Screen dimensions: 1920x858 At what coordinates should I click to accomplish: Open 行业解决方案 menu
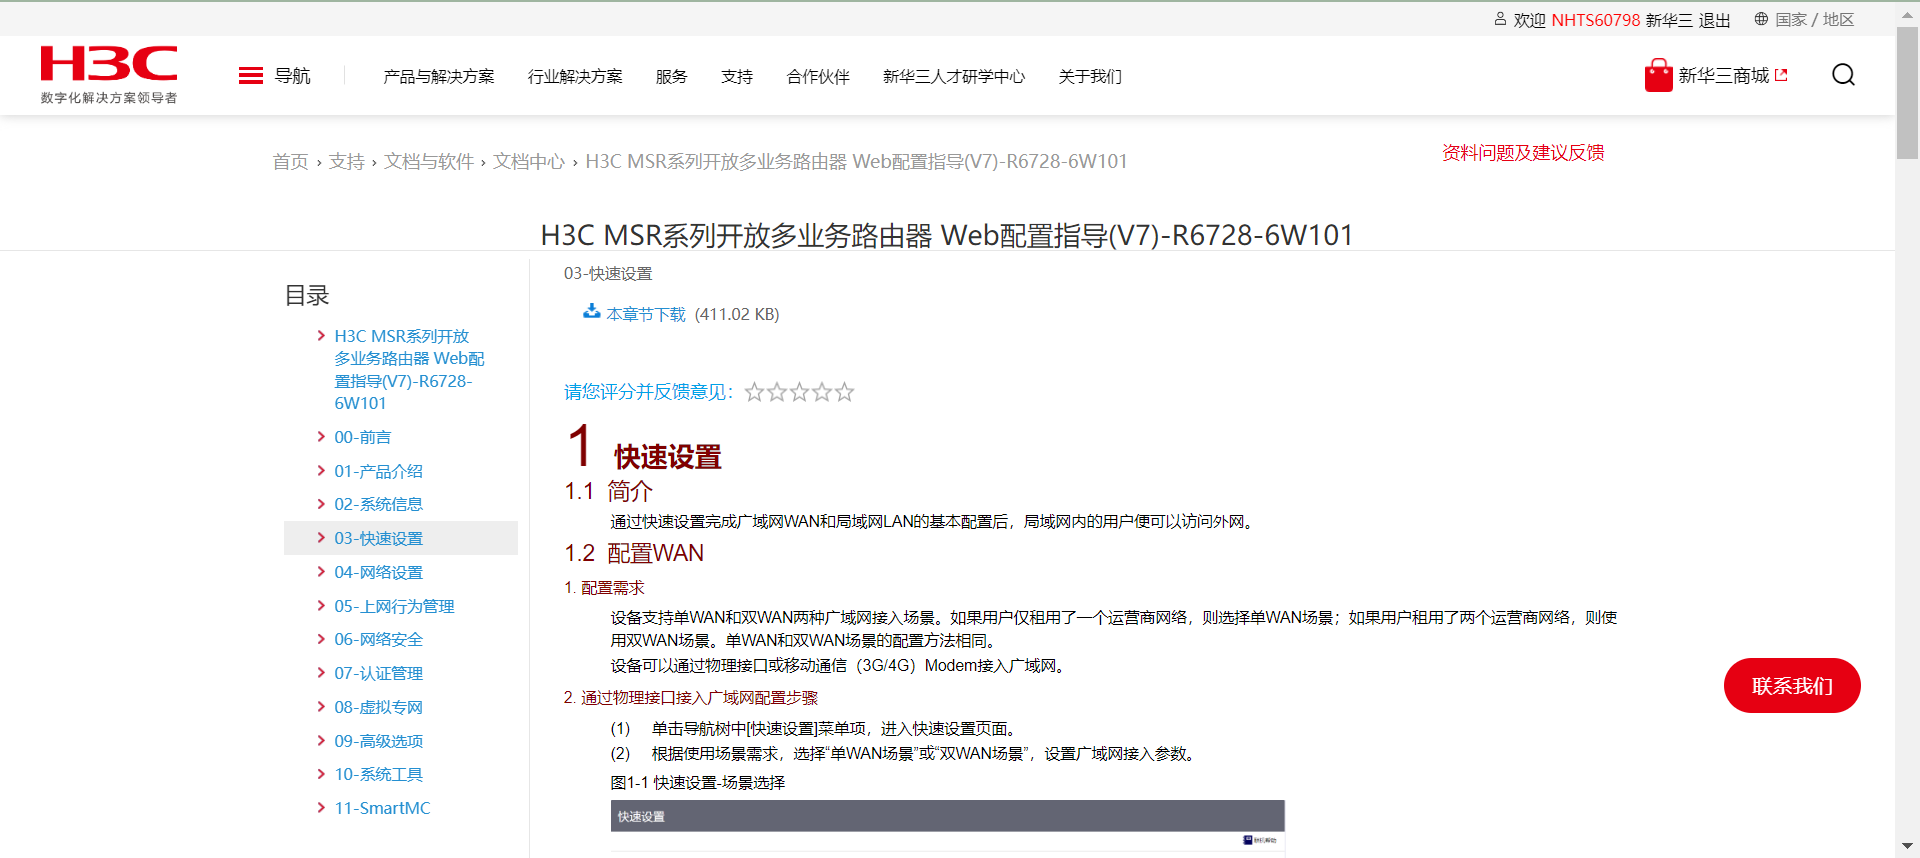coord(575,77)
